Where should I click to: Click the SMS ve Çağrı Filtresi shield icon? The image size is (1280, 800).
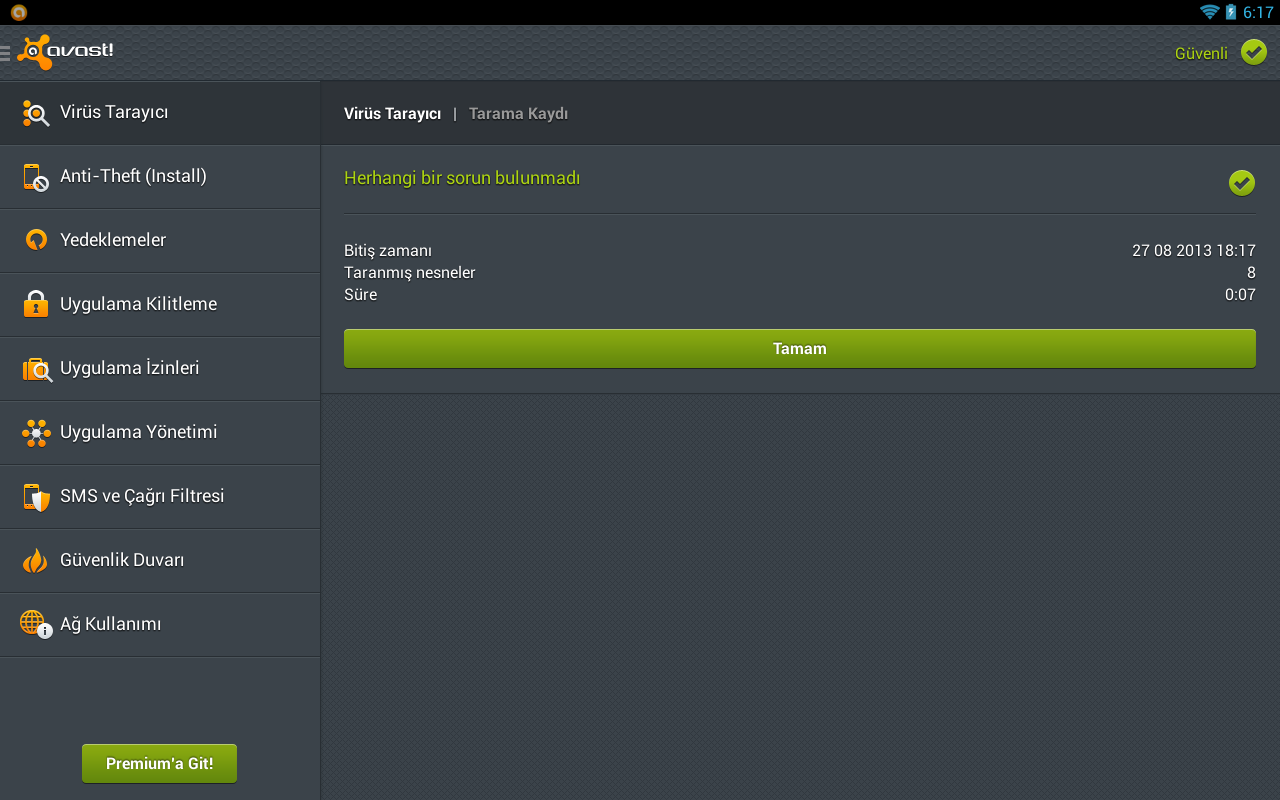tap(36, 497)
